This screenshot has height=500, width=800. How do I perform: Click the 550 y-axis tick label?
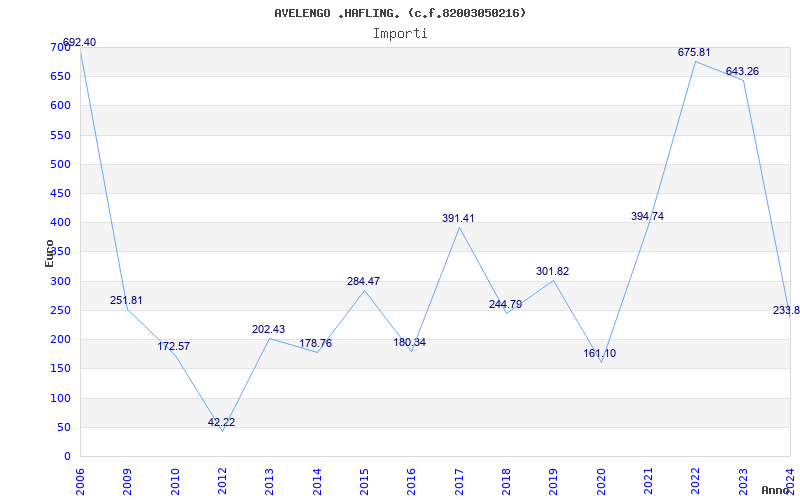(x=60, y=135)
